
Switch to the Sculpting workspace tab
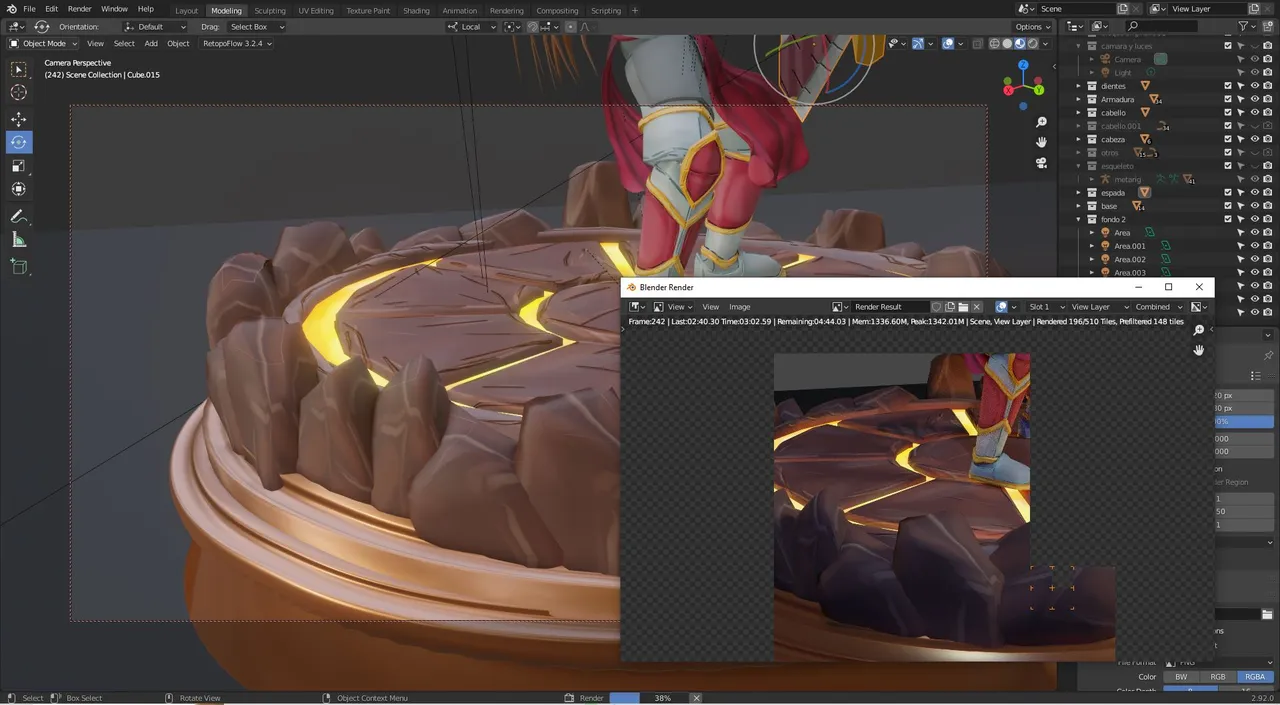pos(269,10)
